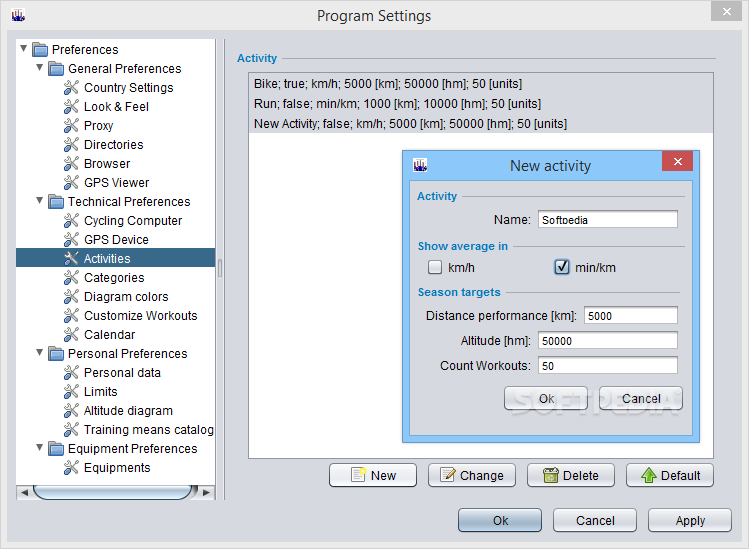Screen dimensions: 749x549
Task: Click the Personal Preferences folder icon
Action: coord(56,354)
